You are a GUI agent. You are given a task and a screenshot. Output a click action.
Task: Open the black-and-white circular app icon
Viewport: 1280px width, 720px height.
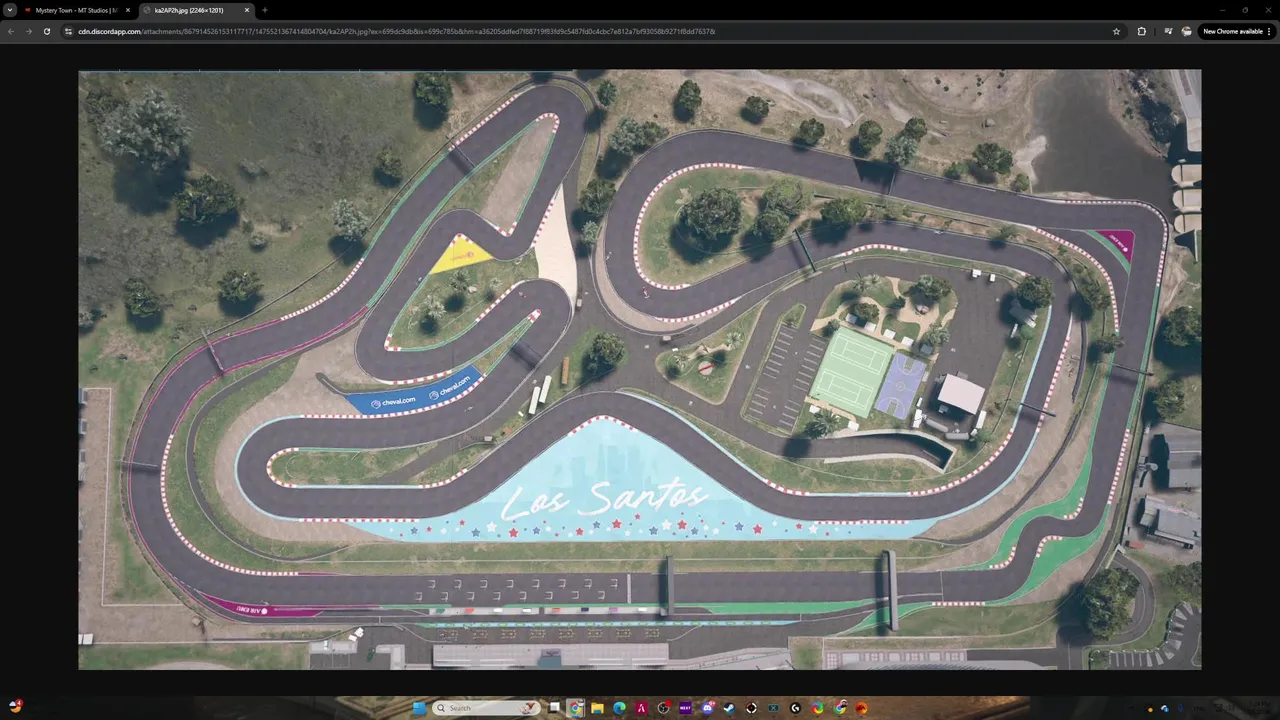tap(751, 708)
